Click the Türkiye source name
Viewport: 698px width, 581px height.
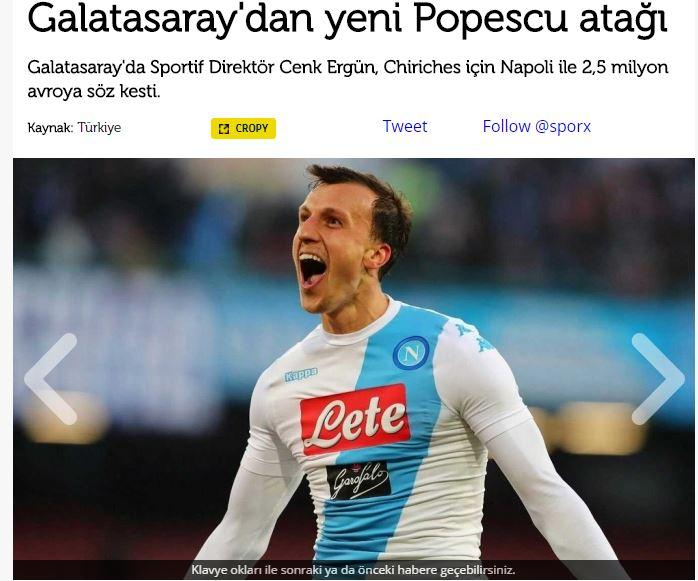[x=99, y=128]
